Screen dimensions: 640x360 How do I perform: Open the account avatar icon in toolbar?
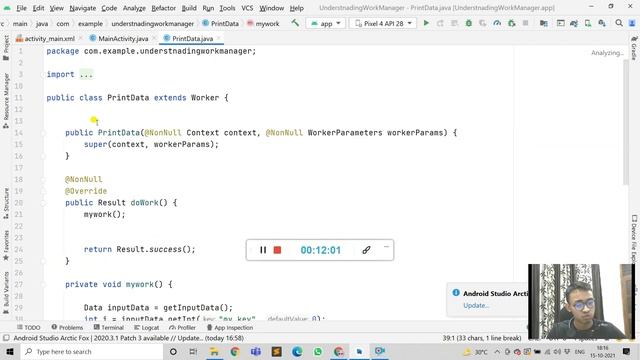pyautogui.click(x=633, y=23)
